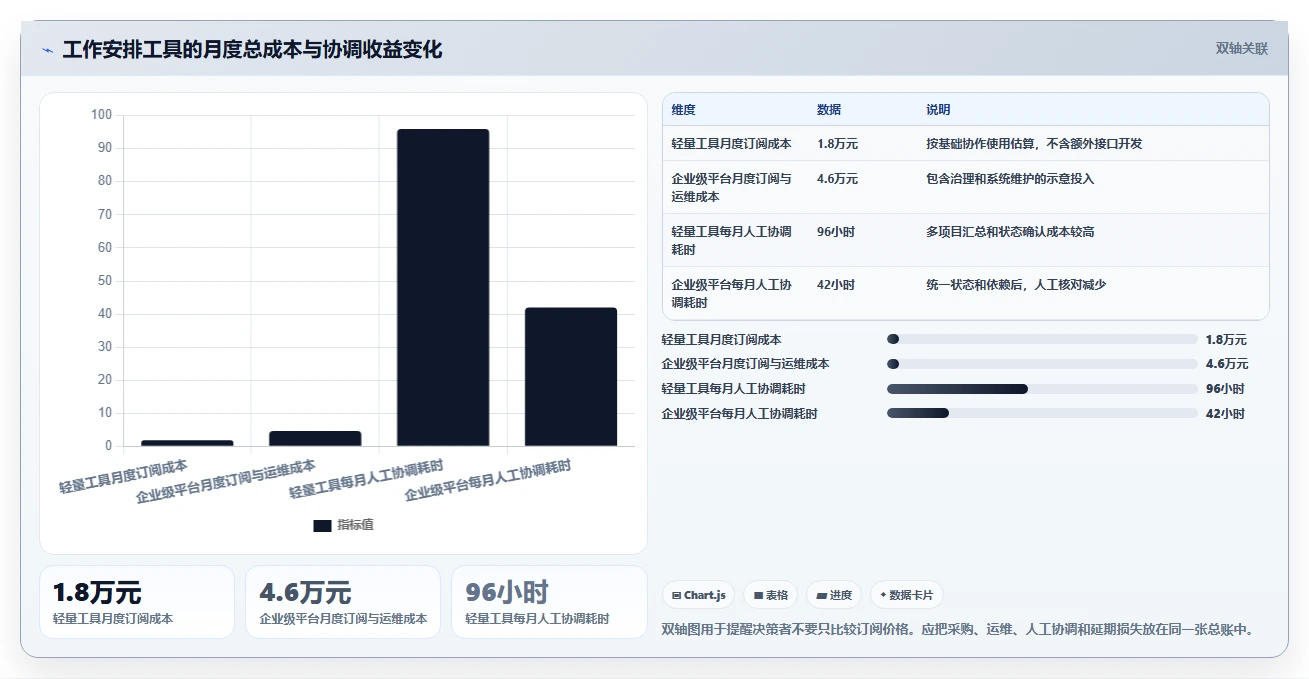Click progress label 企业级平台每月人工协调耗时
The image size is (1309, 679).
pos(740,413)
